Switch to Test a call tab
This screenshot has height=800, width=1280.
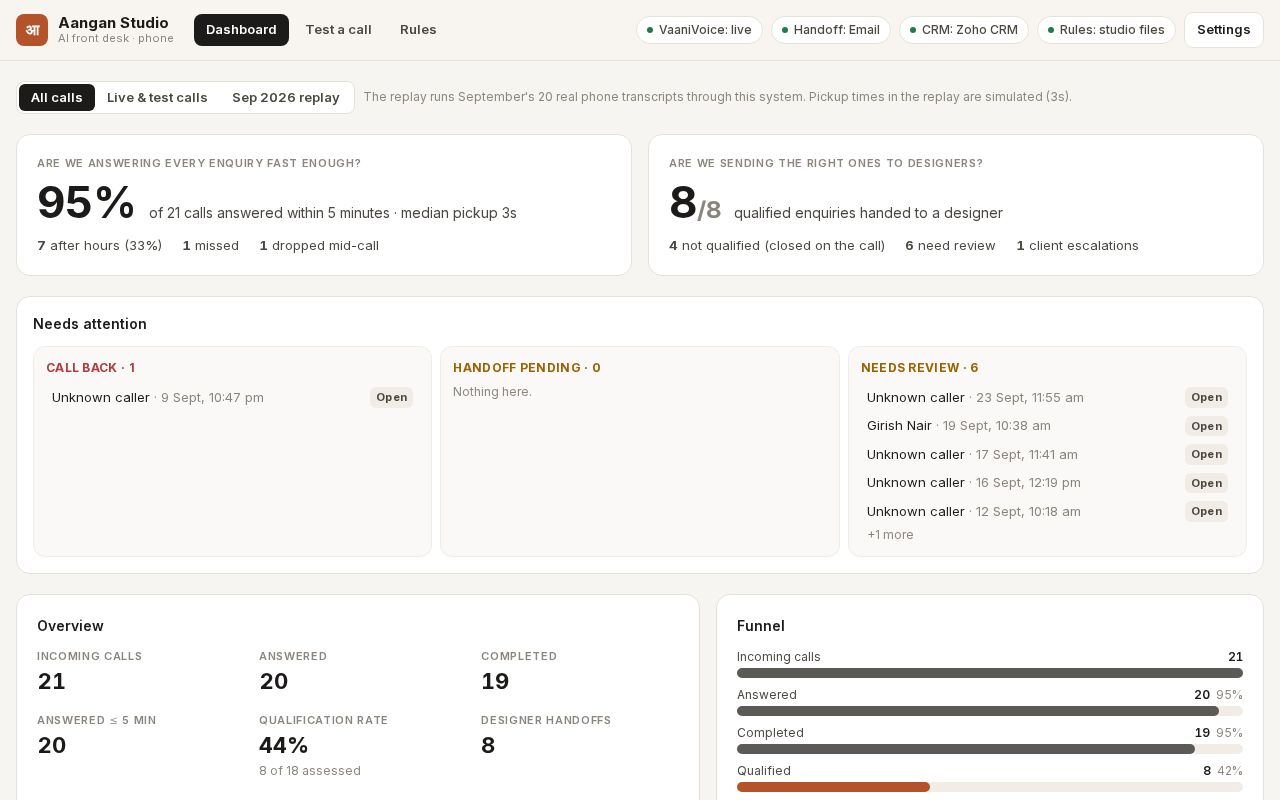(x=338, y=30)
